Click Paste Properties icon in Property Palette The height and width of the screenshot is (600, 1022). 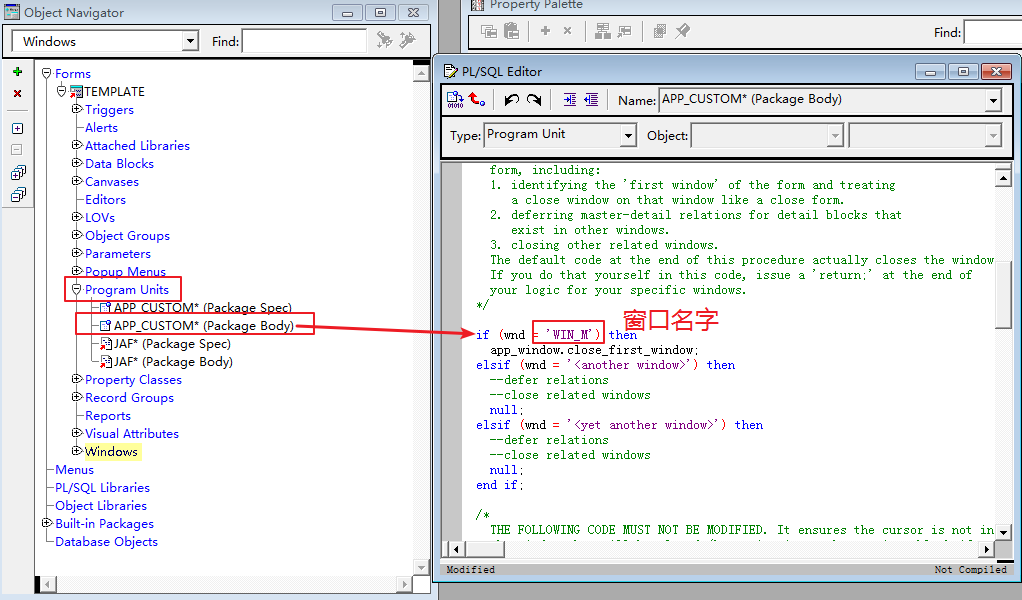point(512,31)
